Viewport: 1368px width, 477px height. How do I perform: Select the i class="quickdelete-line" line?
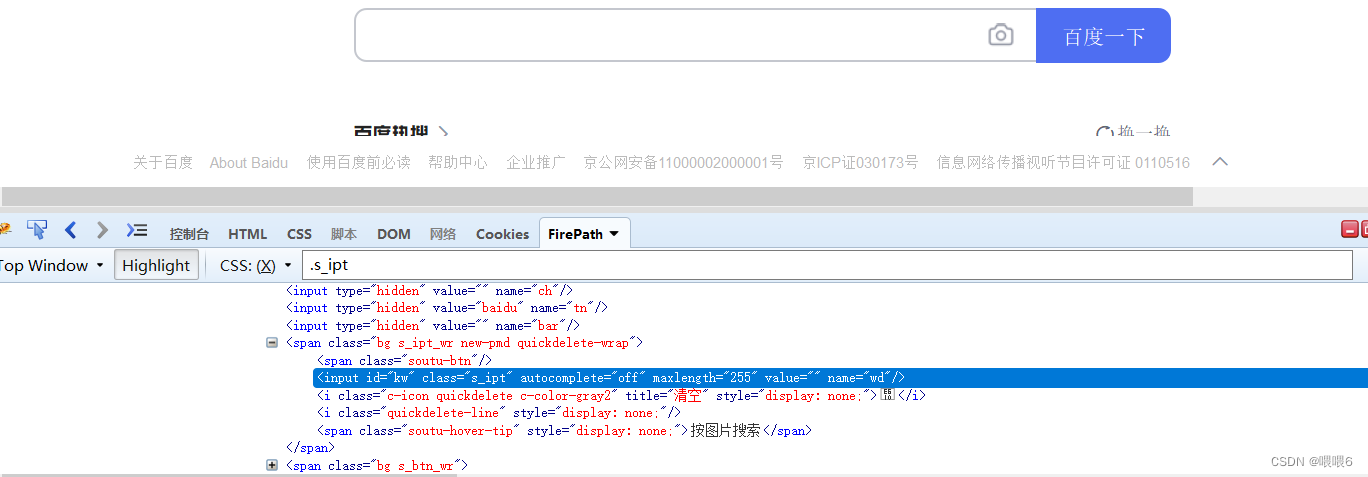click(x=499, y=412)
